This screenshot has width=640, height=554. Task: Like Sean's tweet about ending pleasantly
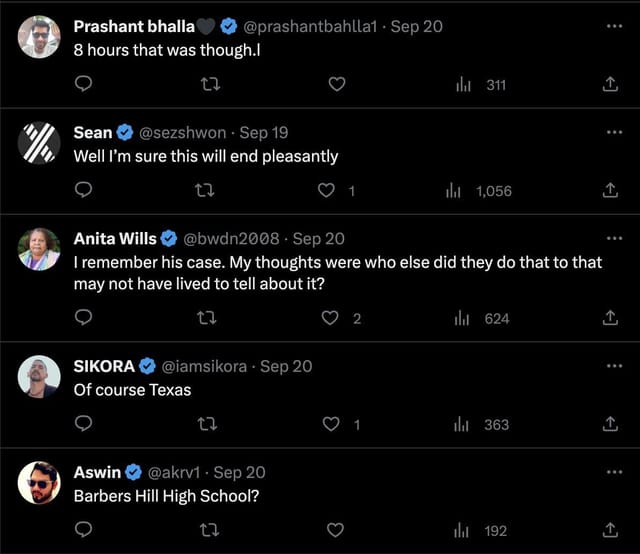[325, 191]
